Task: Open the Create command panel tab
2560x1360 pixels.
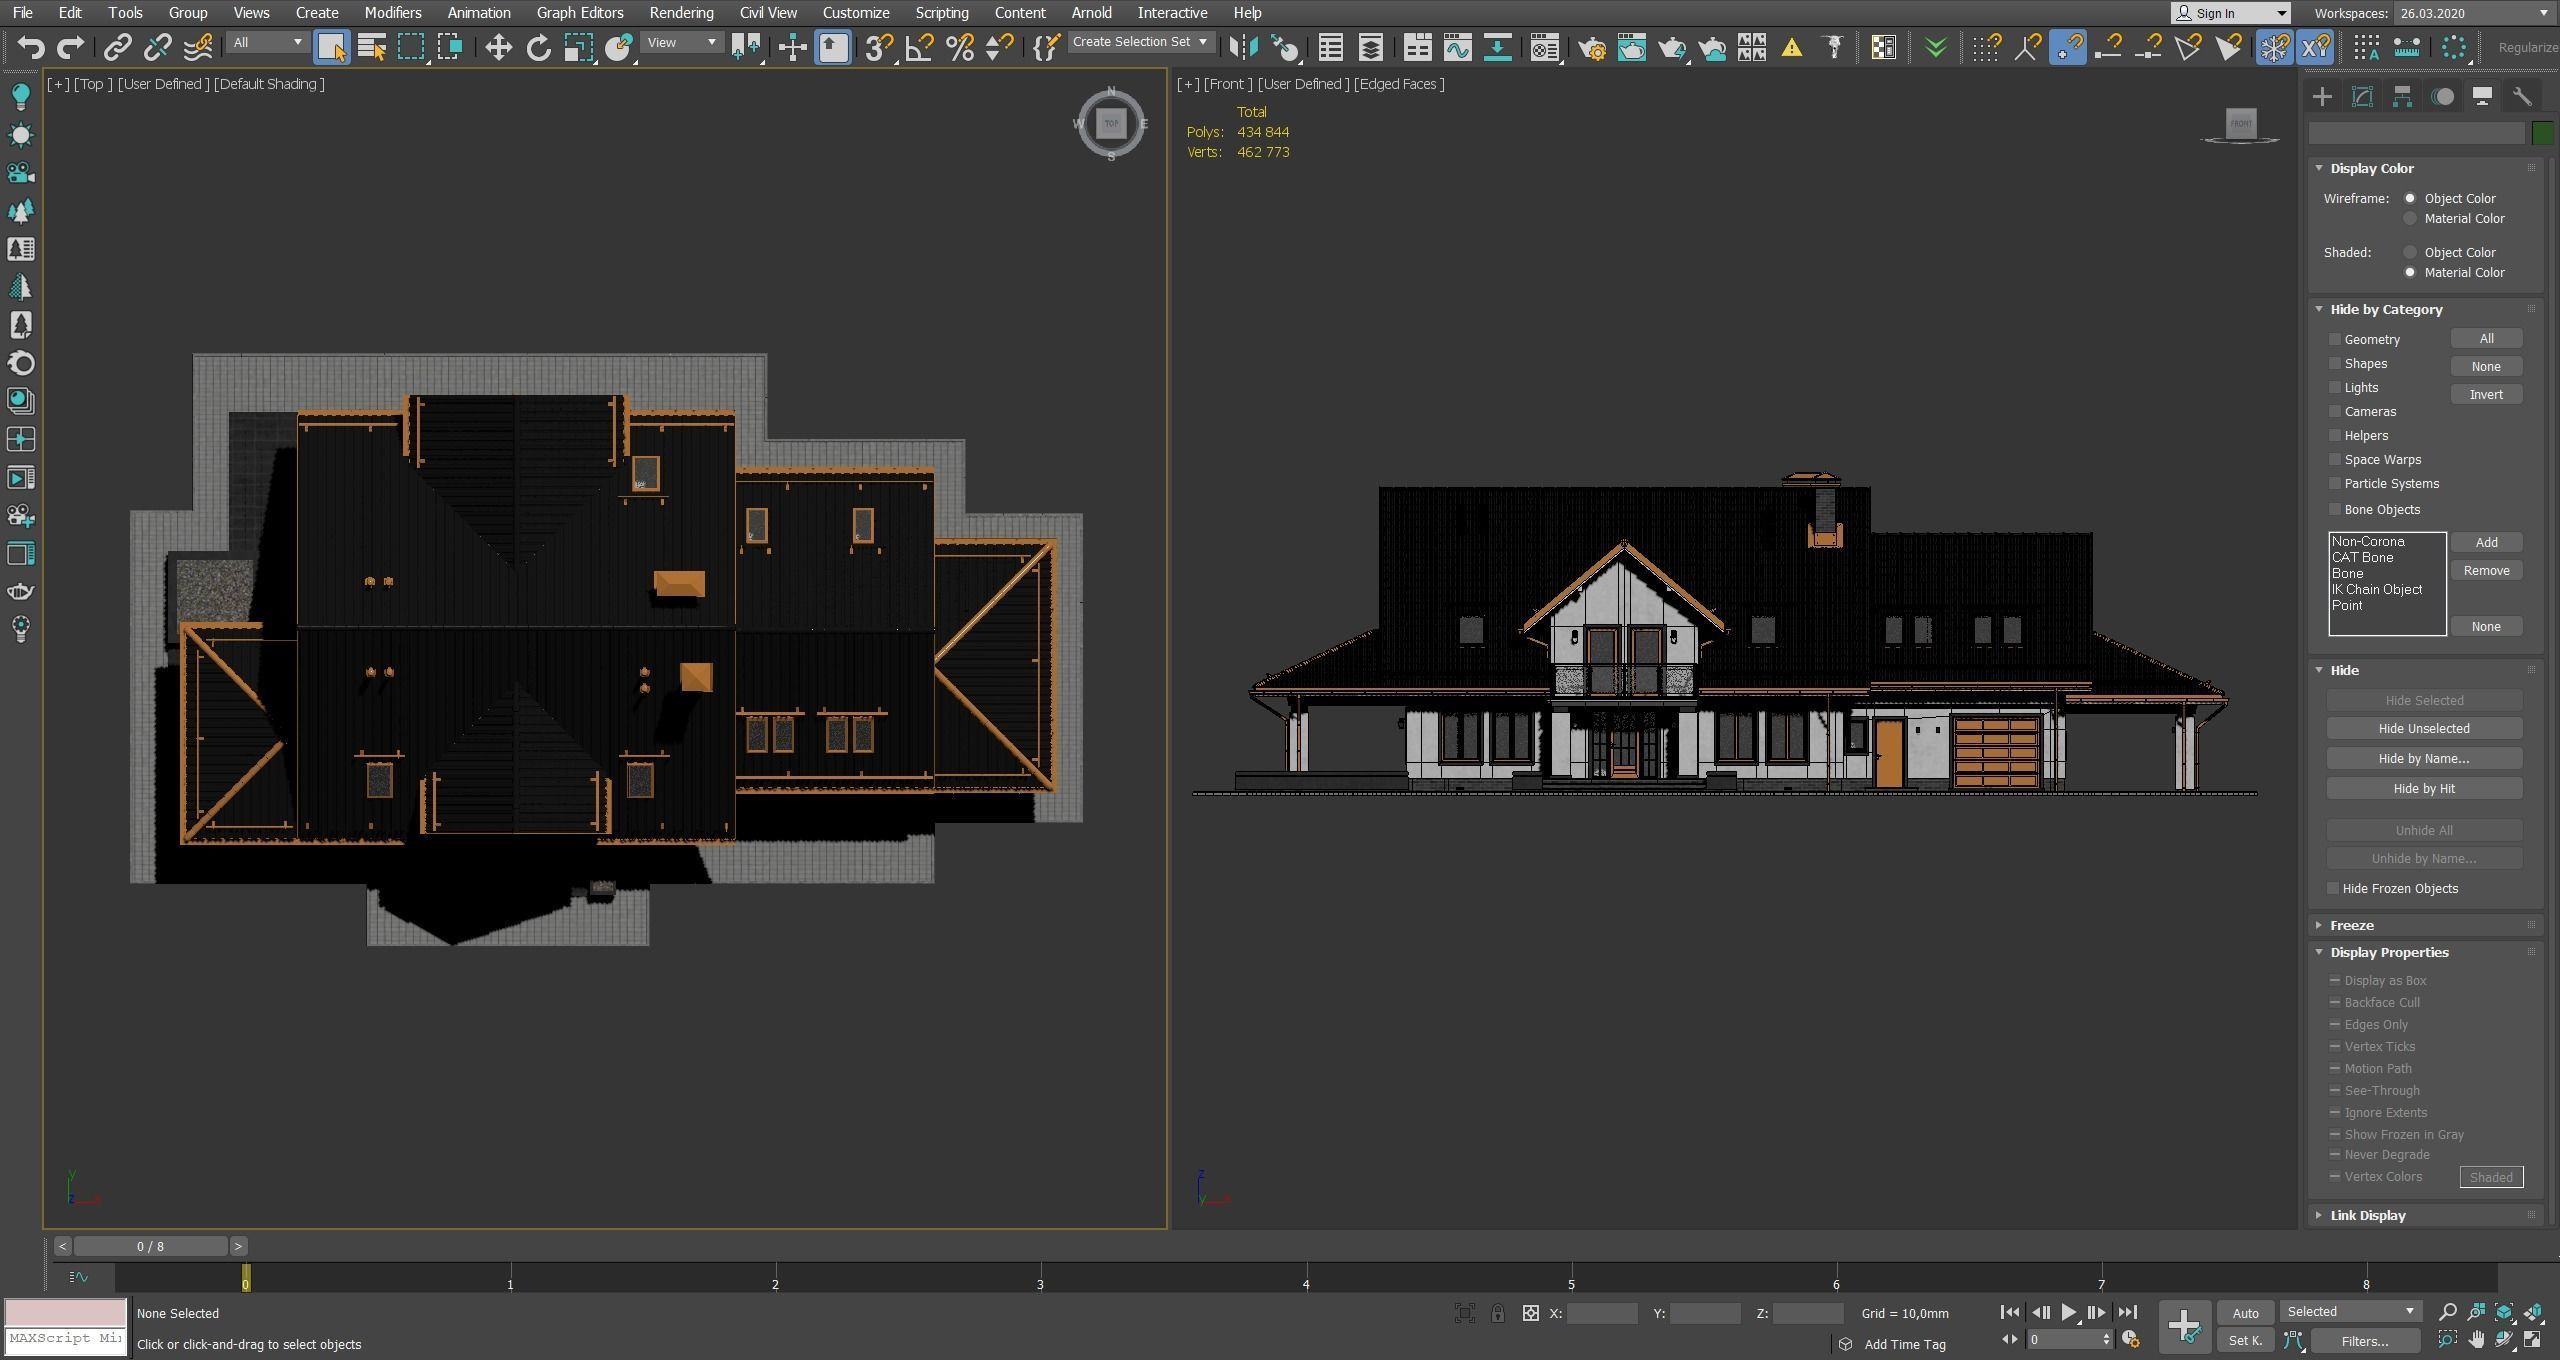Action: pos(2322,96)
